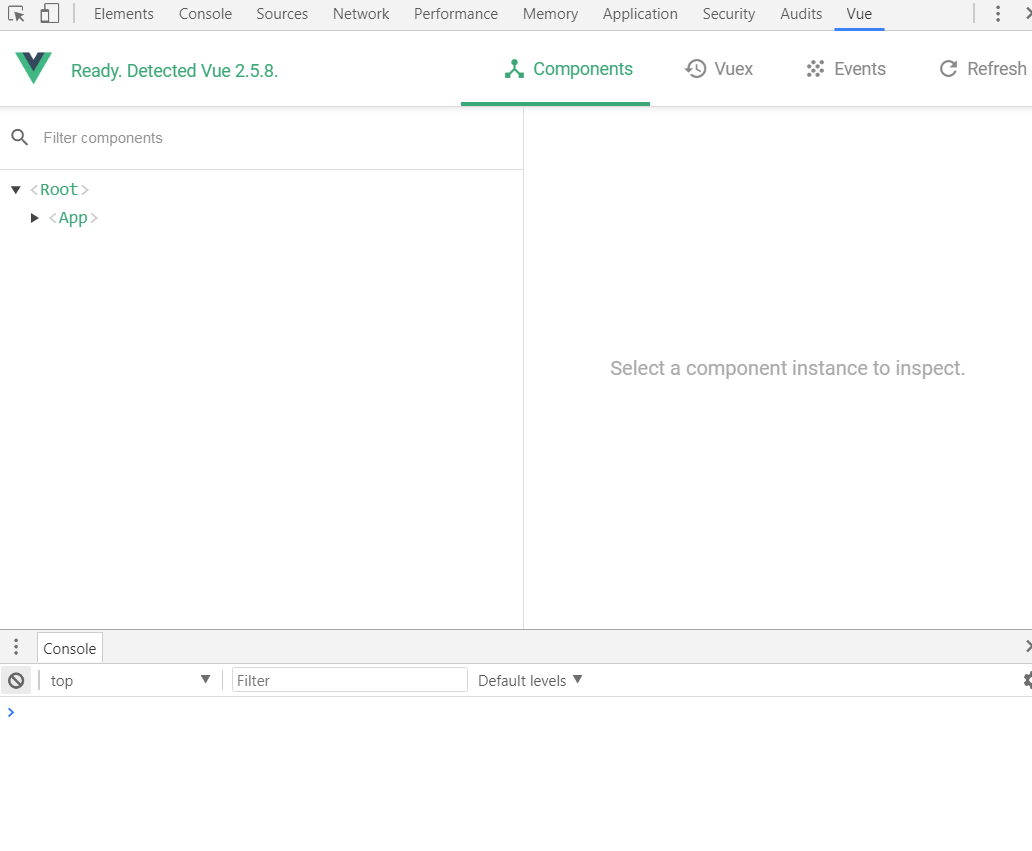Open the Security tab
This screenshot has height=851, width=1032.
[729, 14]
